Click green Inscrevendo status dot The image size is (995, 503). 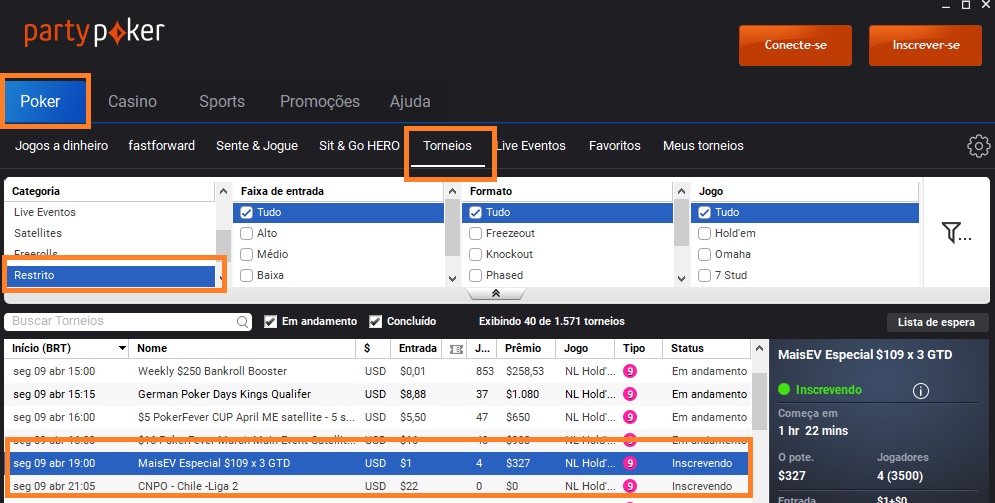pyautogui.click(x=784, y=389)
